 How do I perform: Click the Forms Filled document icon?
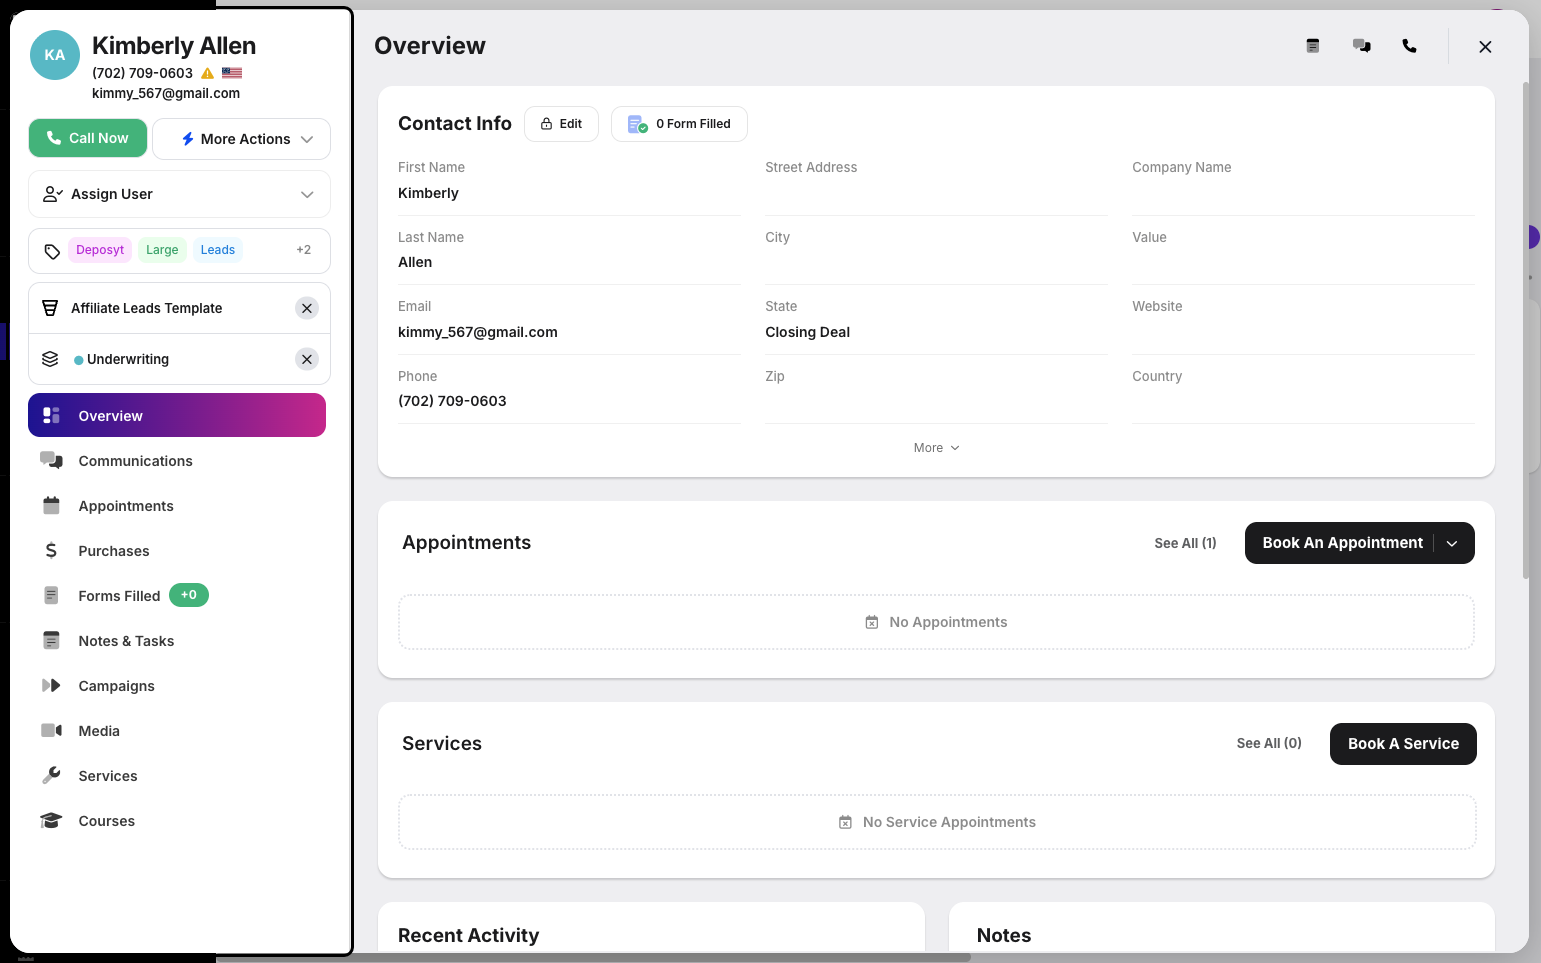click(51, 595)
